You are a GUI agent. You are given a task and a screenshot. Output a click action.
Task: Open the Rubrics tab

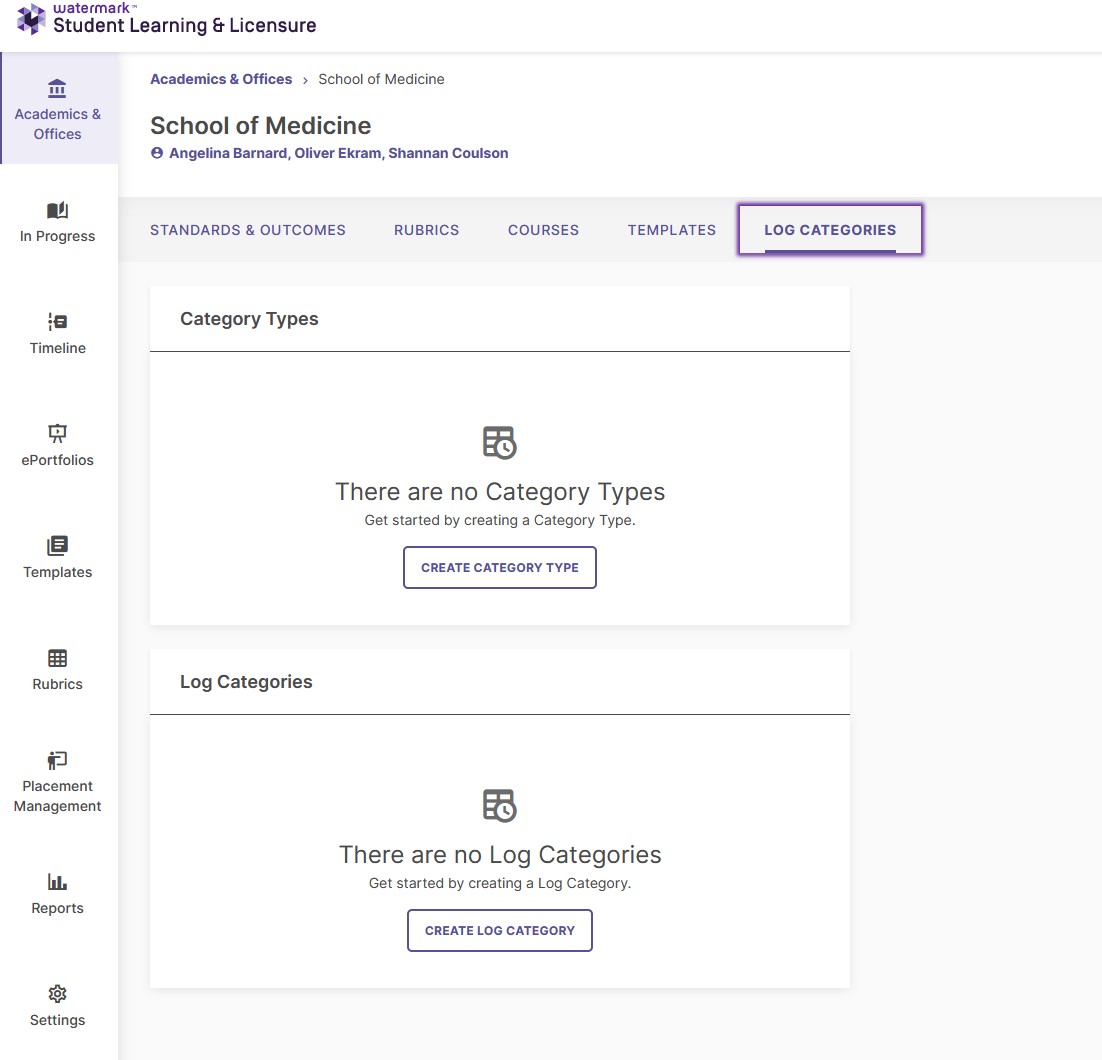[x=427, y=230]
